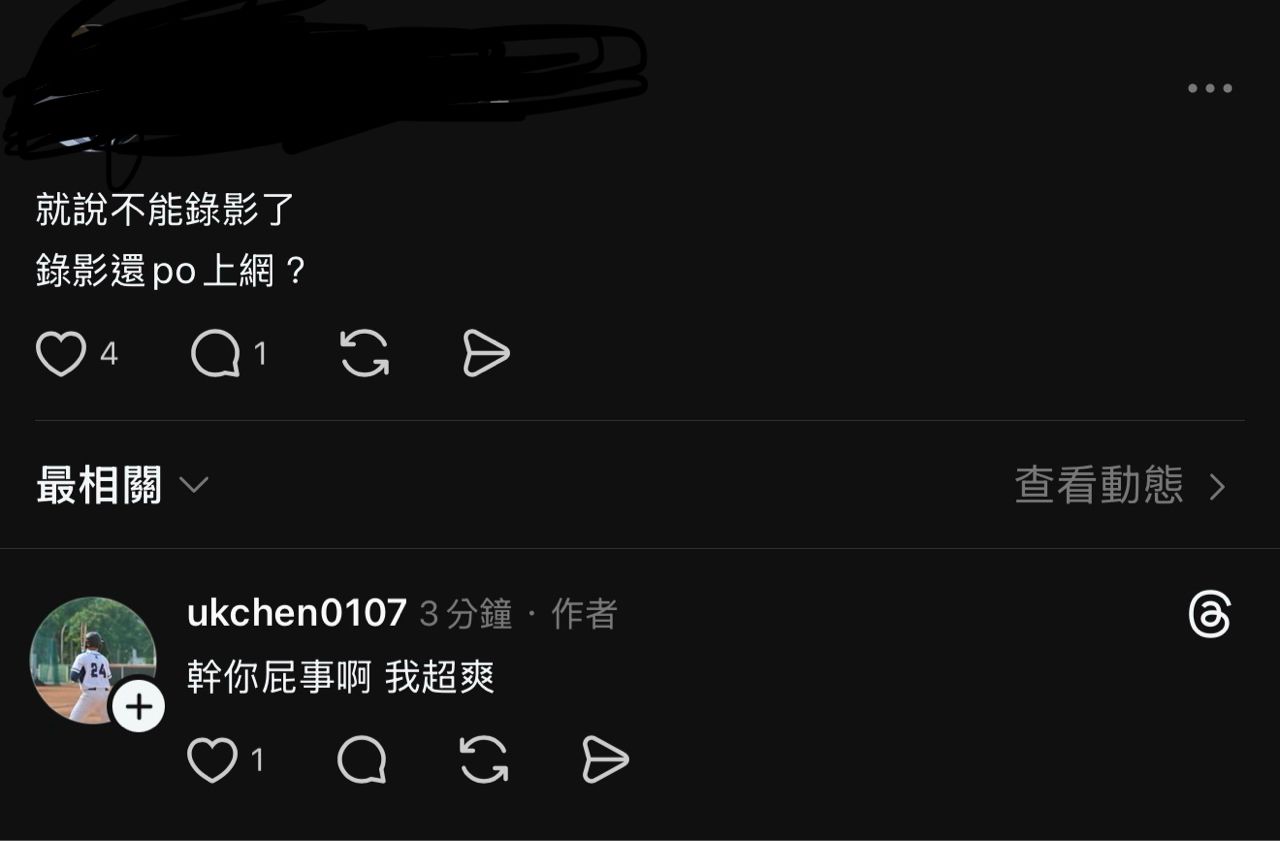Image resolution: width=1280 pixels, height=841 pixels.
Task: Open the ukchen0107 username link
Action: tap(297, 613)
